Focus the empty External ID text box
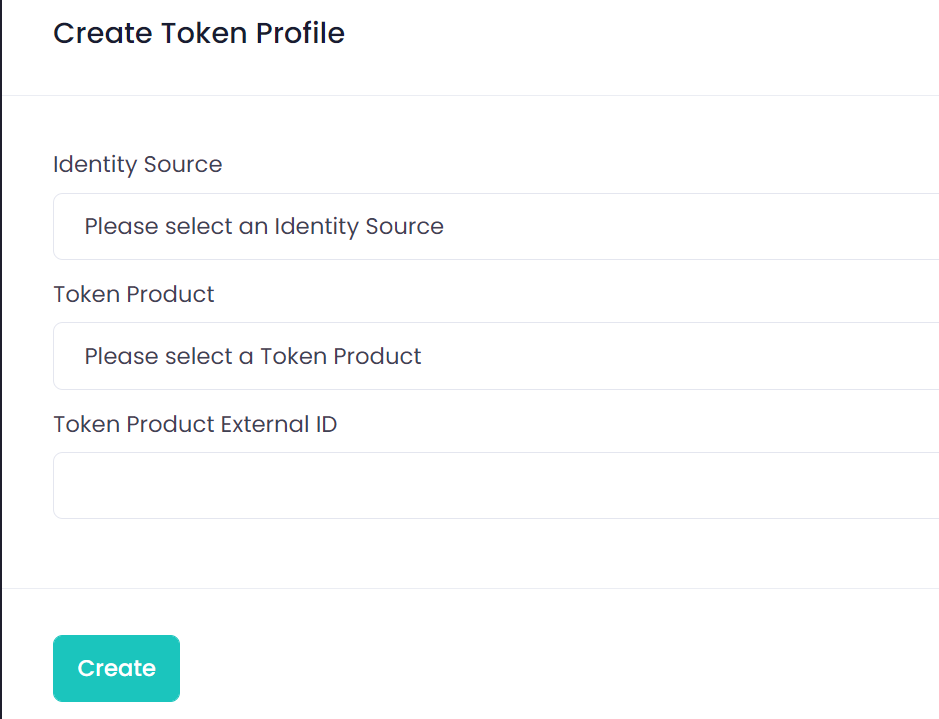 pos(495,485)
